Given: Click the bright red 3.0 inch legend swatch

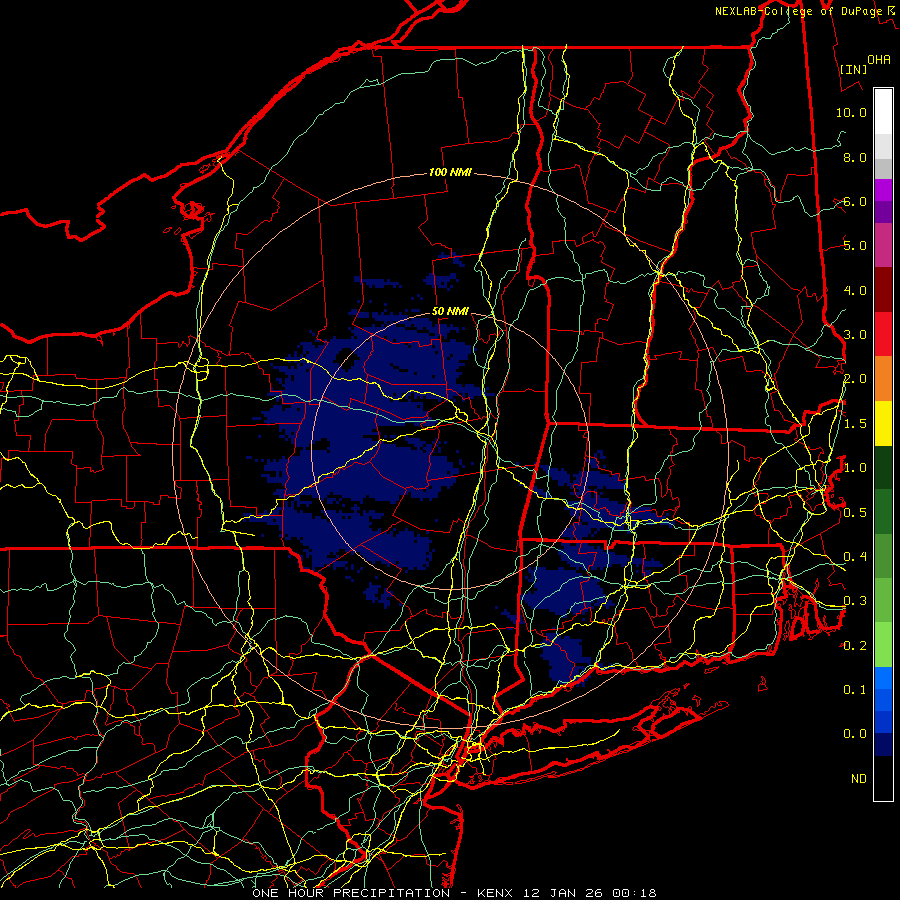Looking at the screenshot, I should point(883,334).
